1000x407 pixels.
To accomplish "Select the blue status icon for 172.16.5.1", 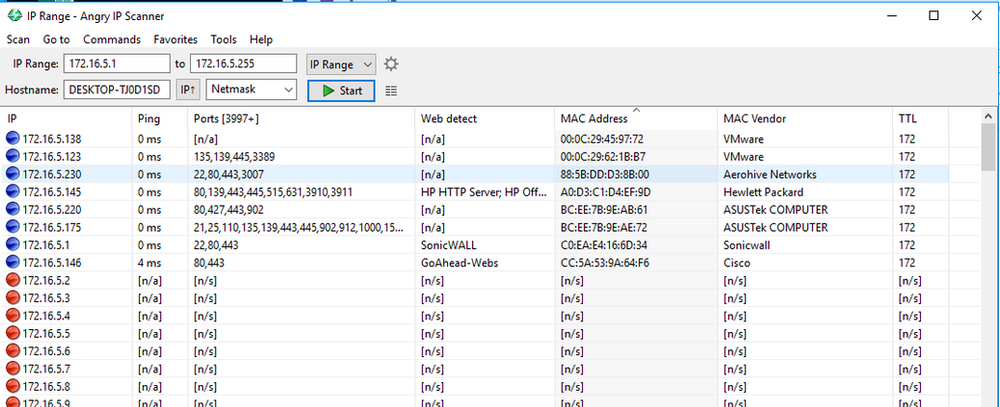I will tap(13, 245).
